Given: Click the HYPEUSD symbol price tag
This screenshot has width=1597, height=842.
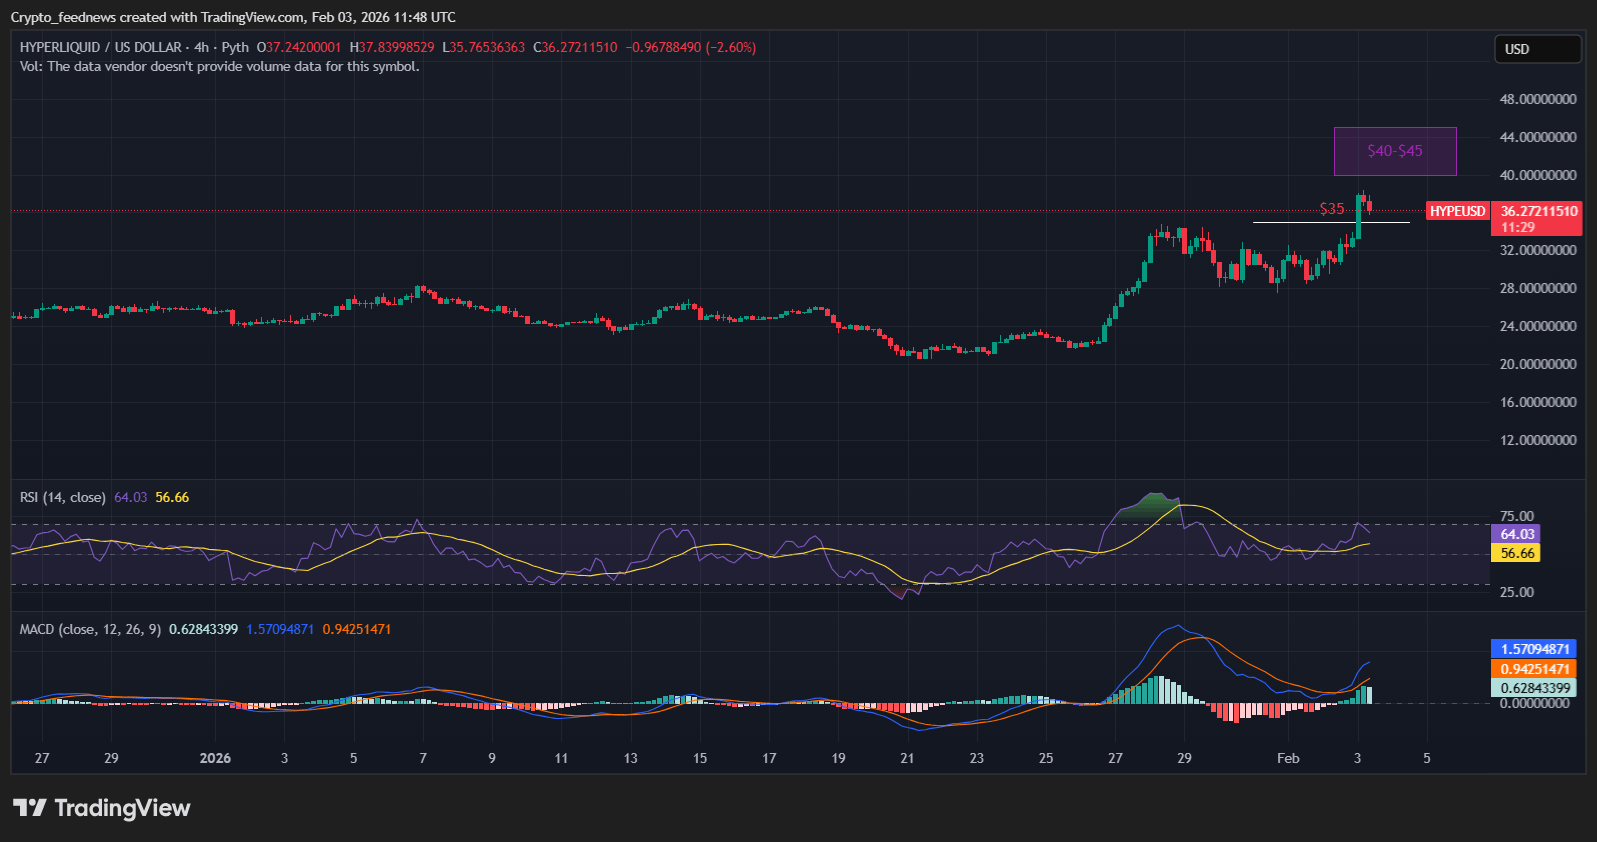Looking at the screenshot, I should [1457, 211].
